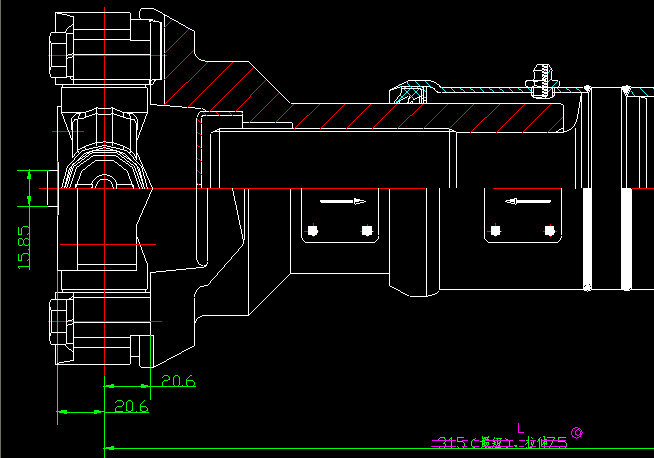Click lower-left square marker in left plate
The image size is (654, 458).
313,231
